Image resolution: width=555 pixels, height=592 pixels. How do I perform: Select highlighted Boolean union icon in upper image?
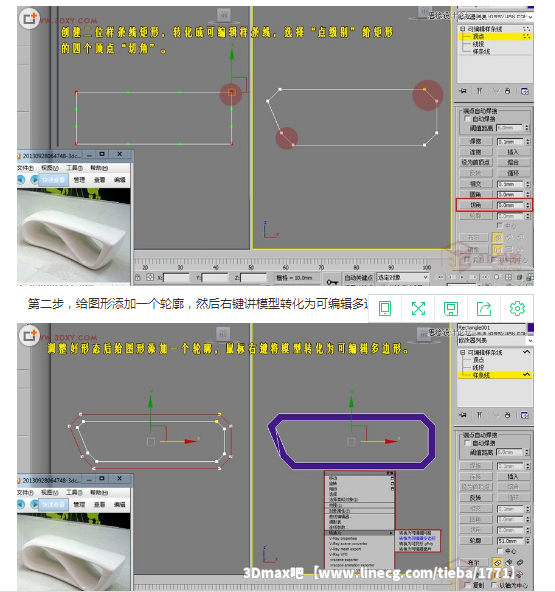[x=498, y=237]
